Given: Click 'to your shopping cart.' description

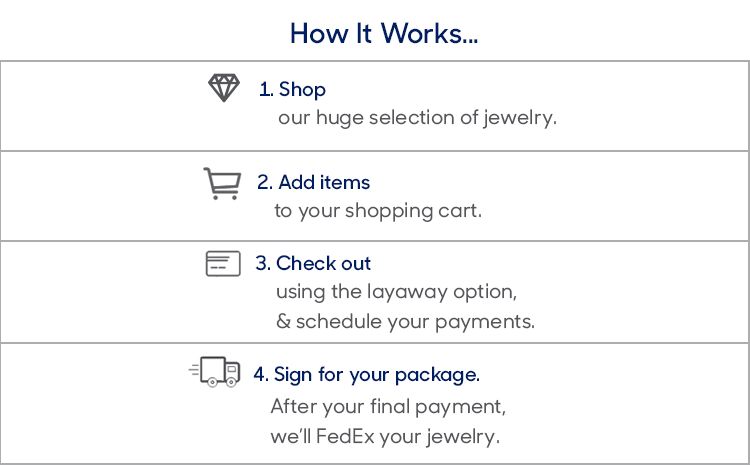Looking at the screenshot, I should point(378,211).
